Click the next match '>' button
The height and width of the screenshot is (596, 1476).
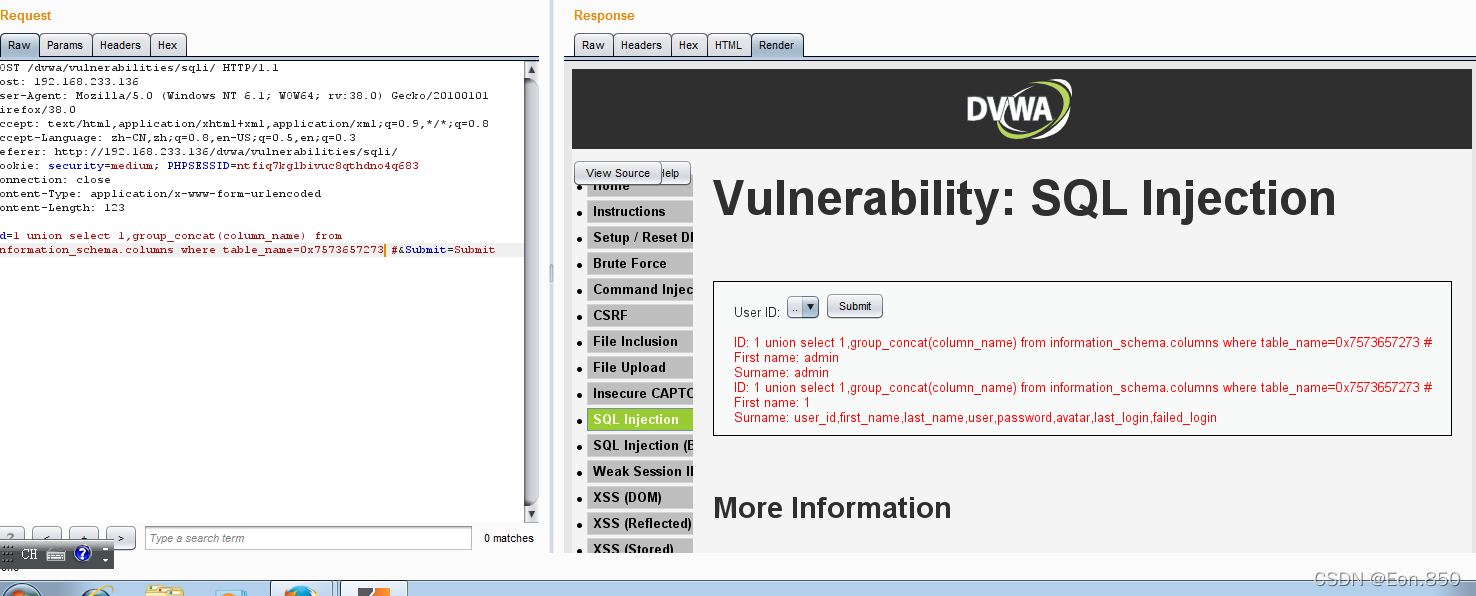coord(121,538)
